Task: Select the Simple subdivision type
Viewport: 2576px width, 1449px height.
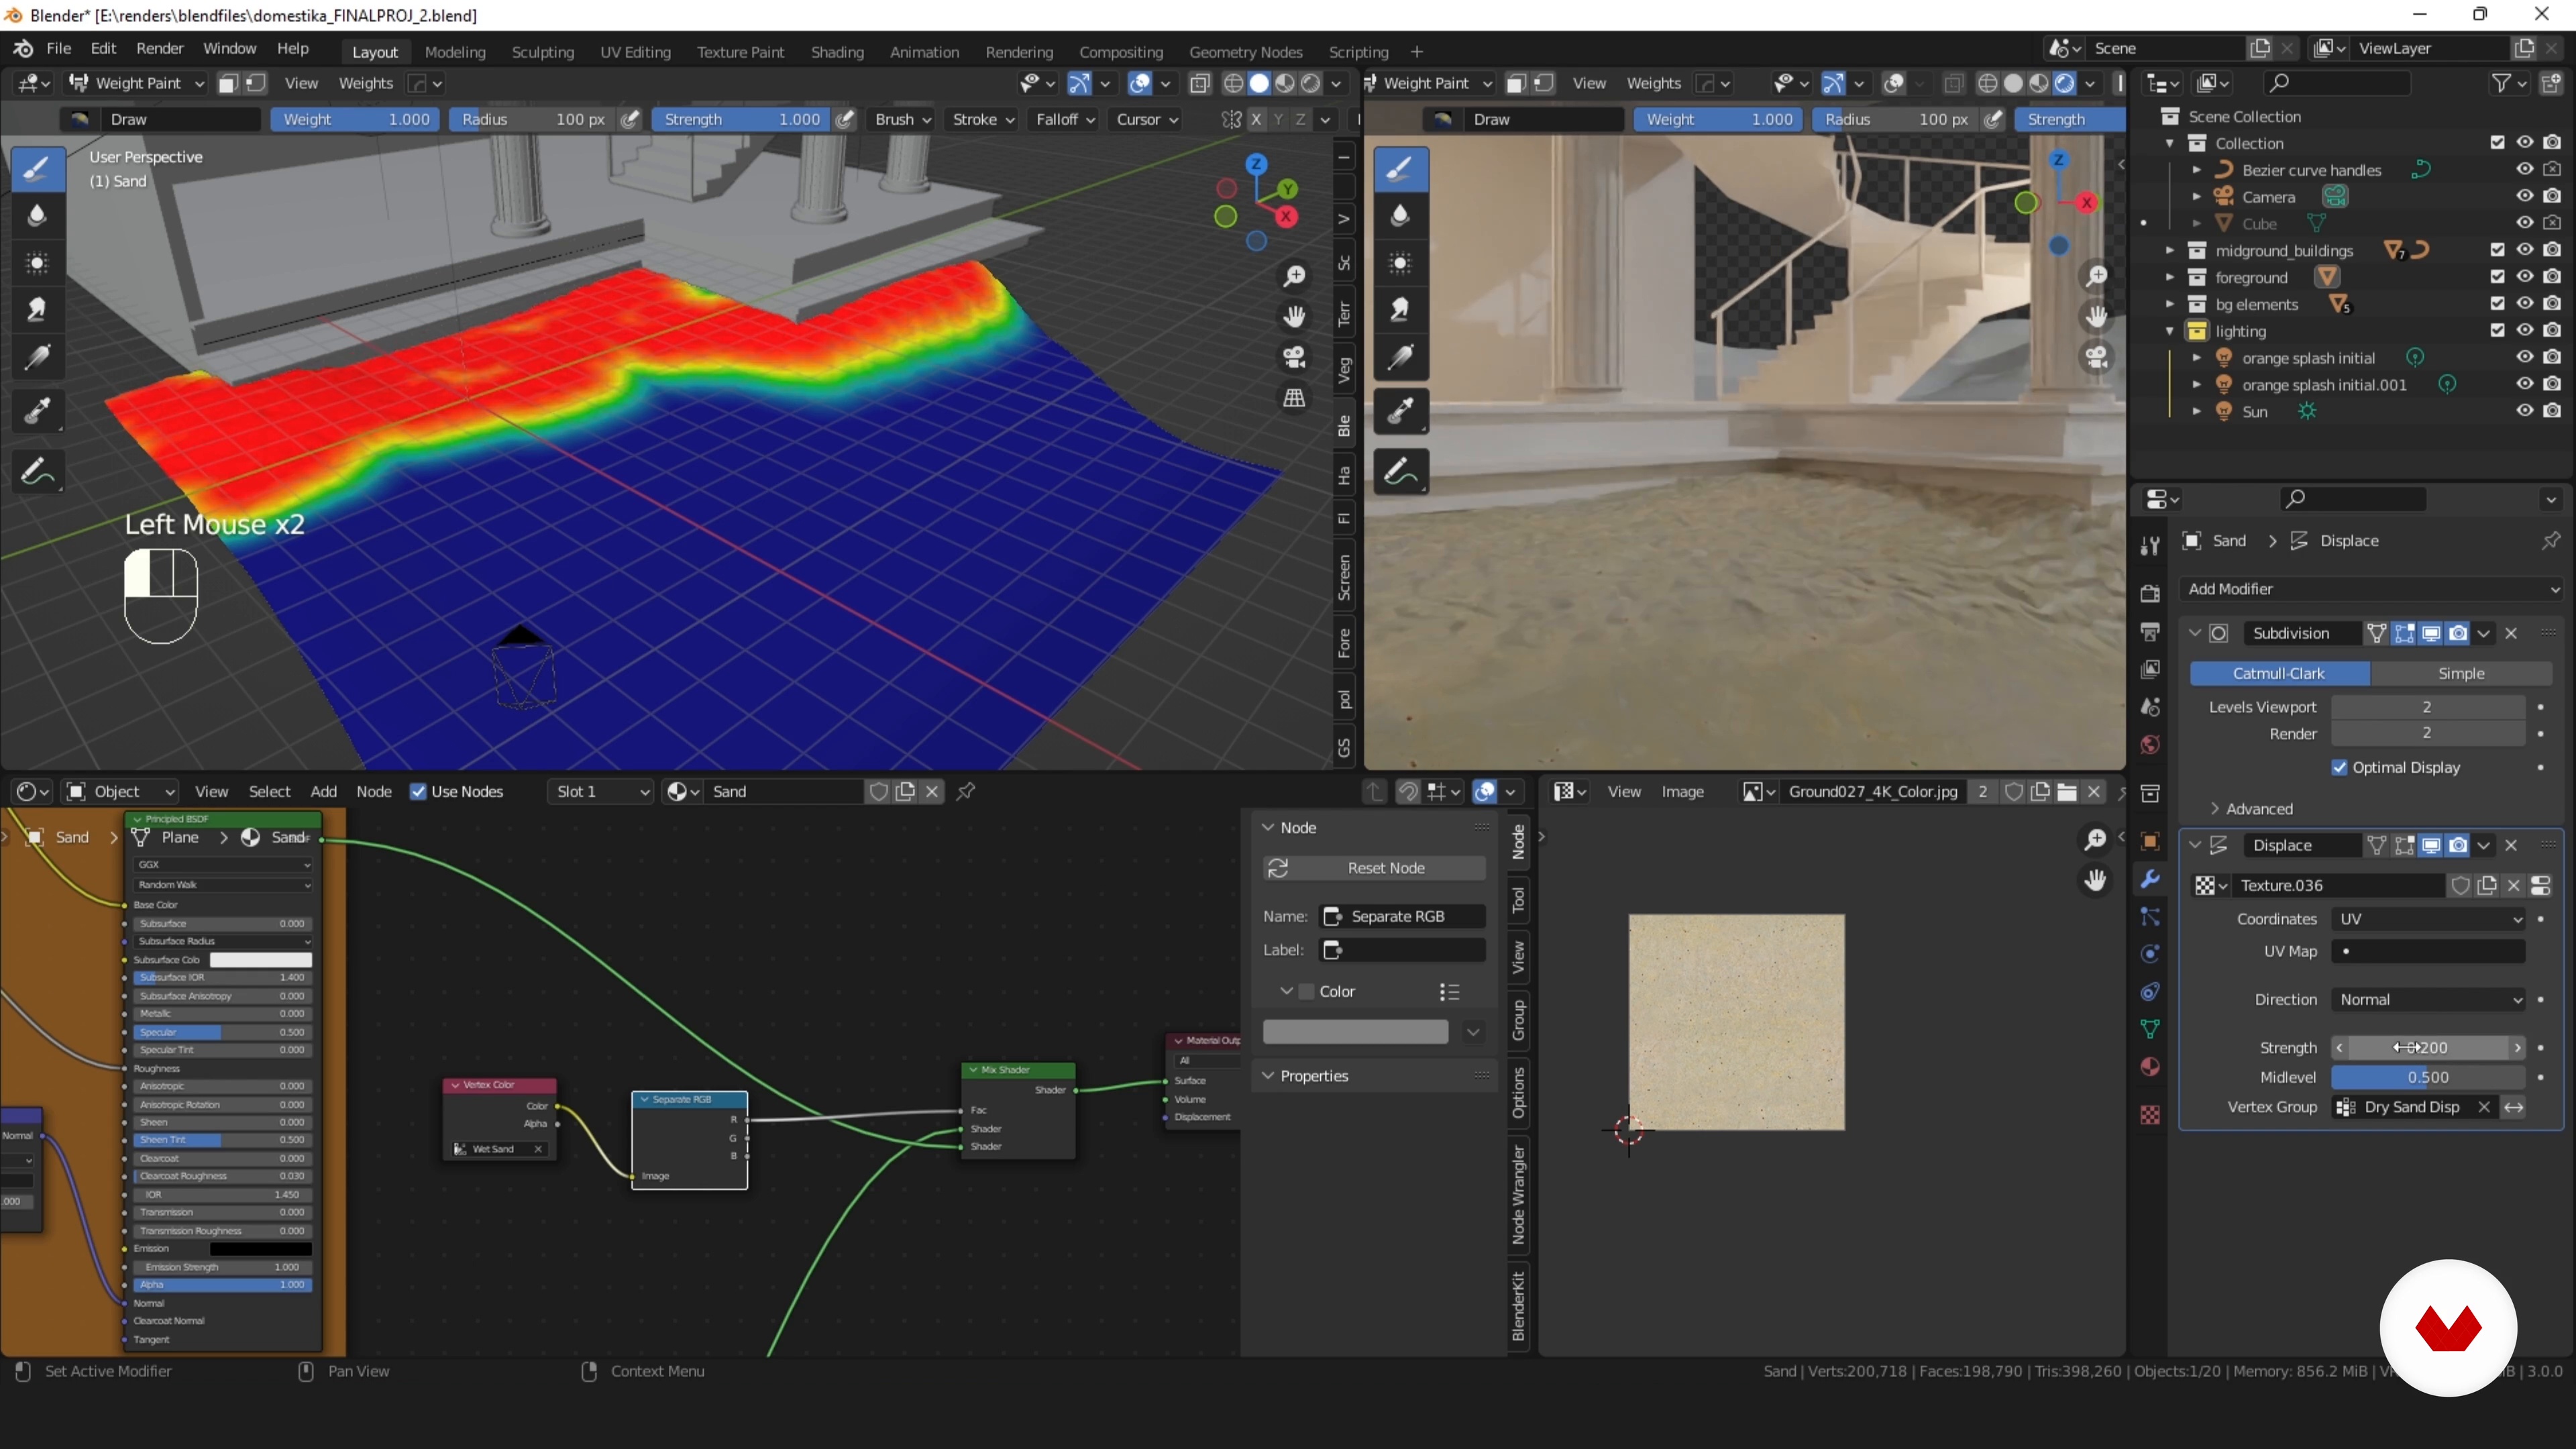Action: [2461, 674]
